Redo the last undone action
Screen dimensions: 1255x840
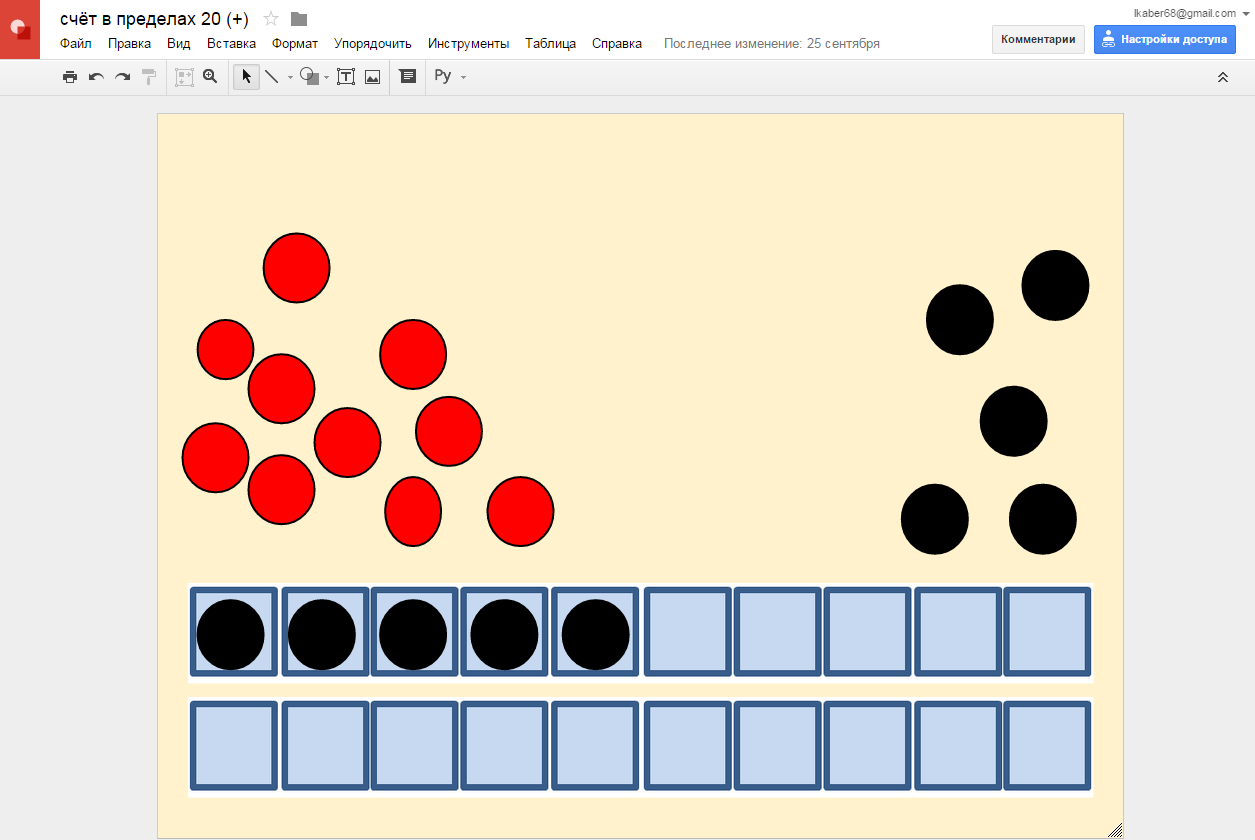coord(122,77)
